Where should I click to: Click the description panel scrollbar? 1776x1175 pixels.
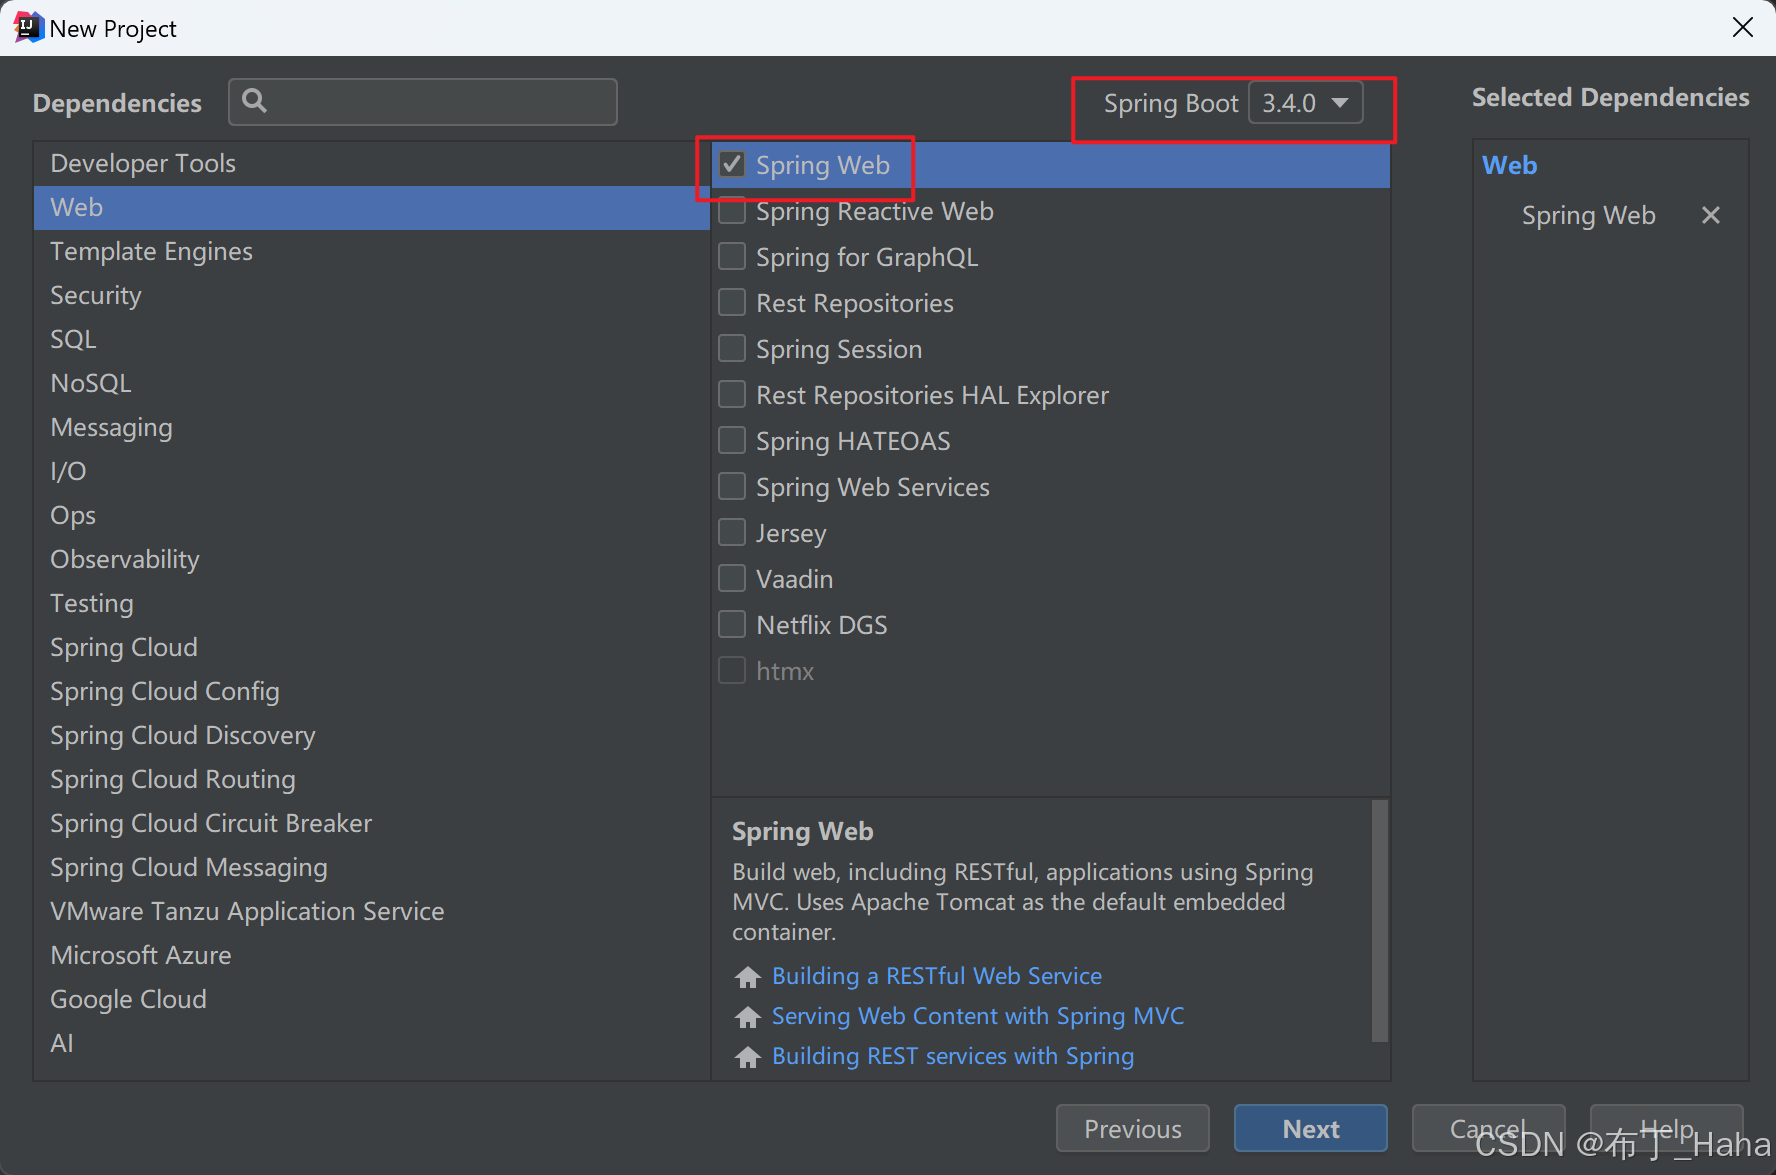[x=1380, y=921]
